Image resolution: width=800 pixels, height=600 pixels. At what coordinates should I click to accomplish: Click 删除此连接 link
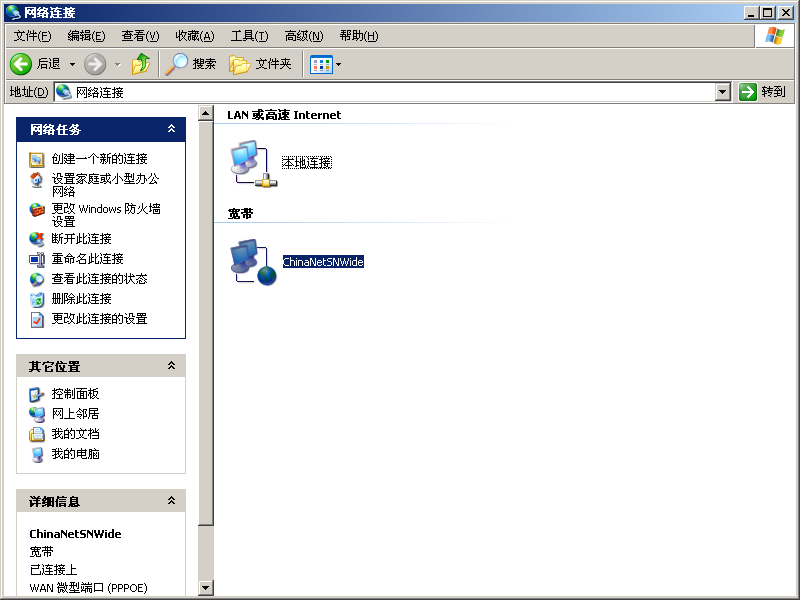[82, 298]
